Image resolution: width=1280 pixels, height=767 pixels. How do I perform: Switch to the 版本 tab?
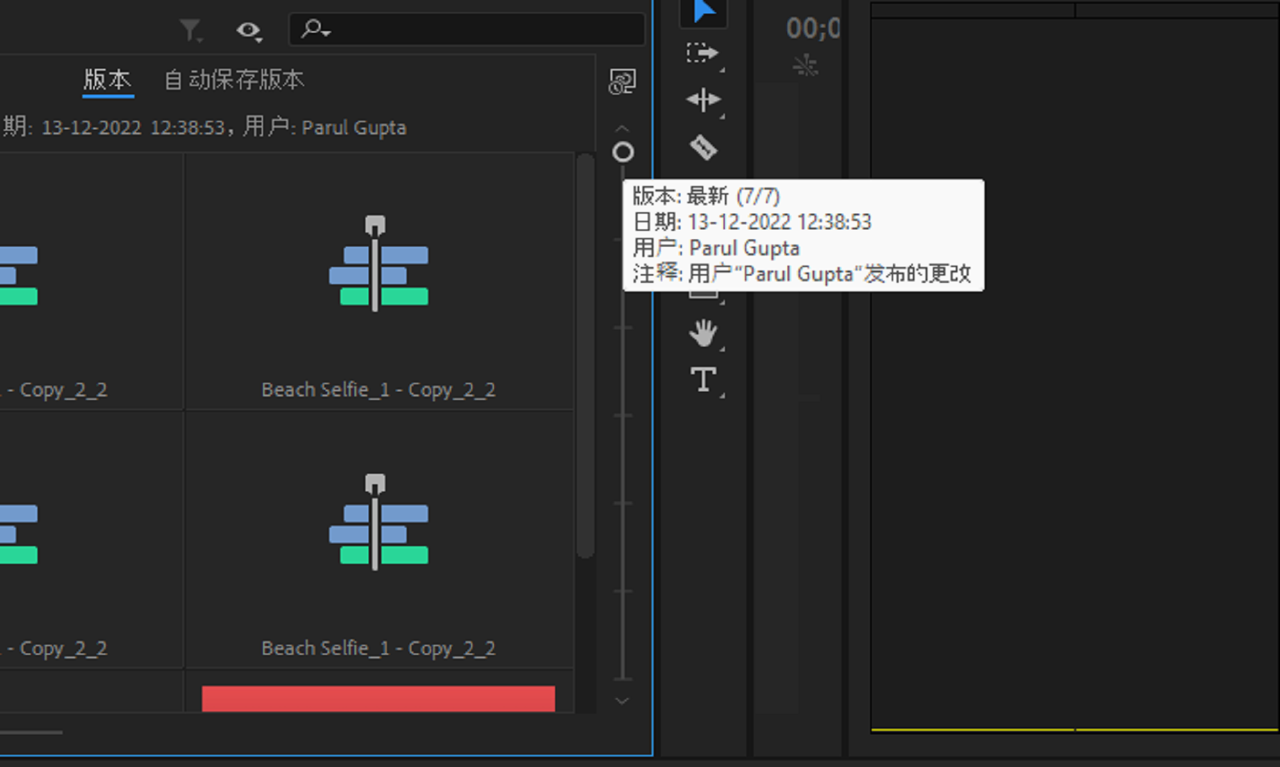point(108,81)
